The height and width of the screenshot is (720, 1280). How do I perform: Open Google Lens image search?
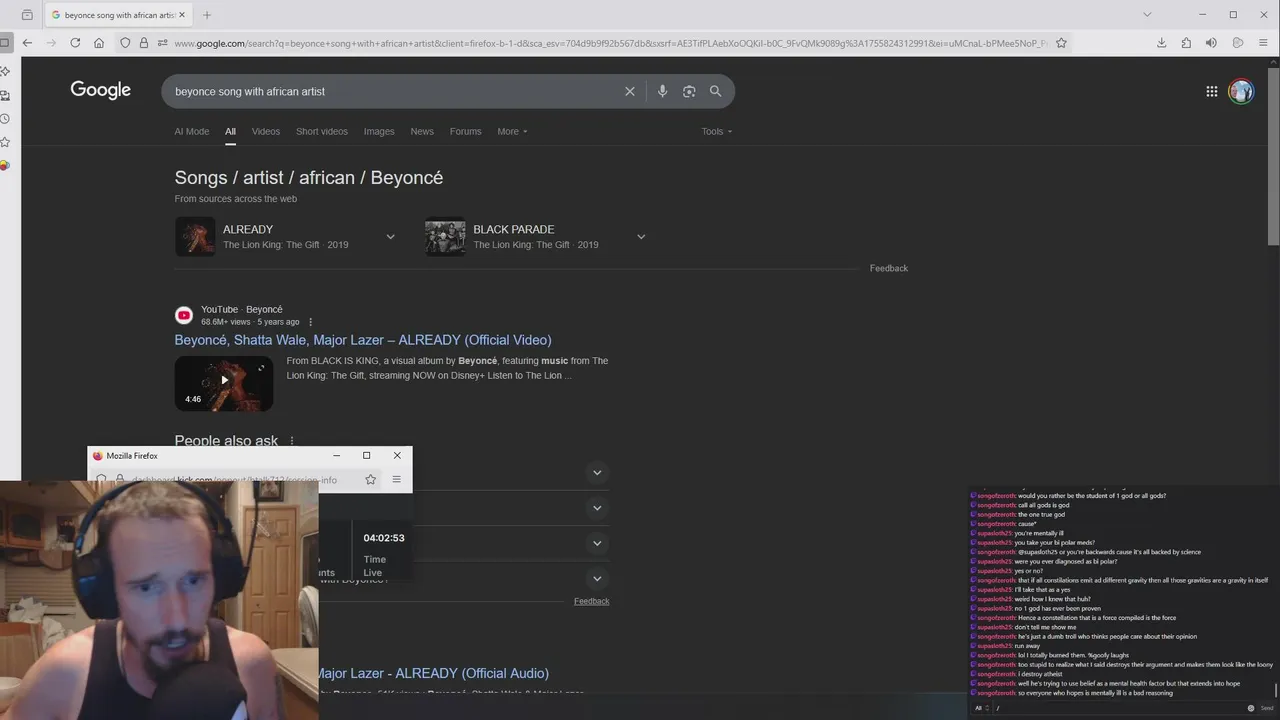tap(689, 91)
